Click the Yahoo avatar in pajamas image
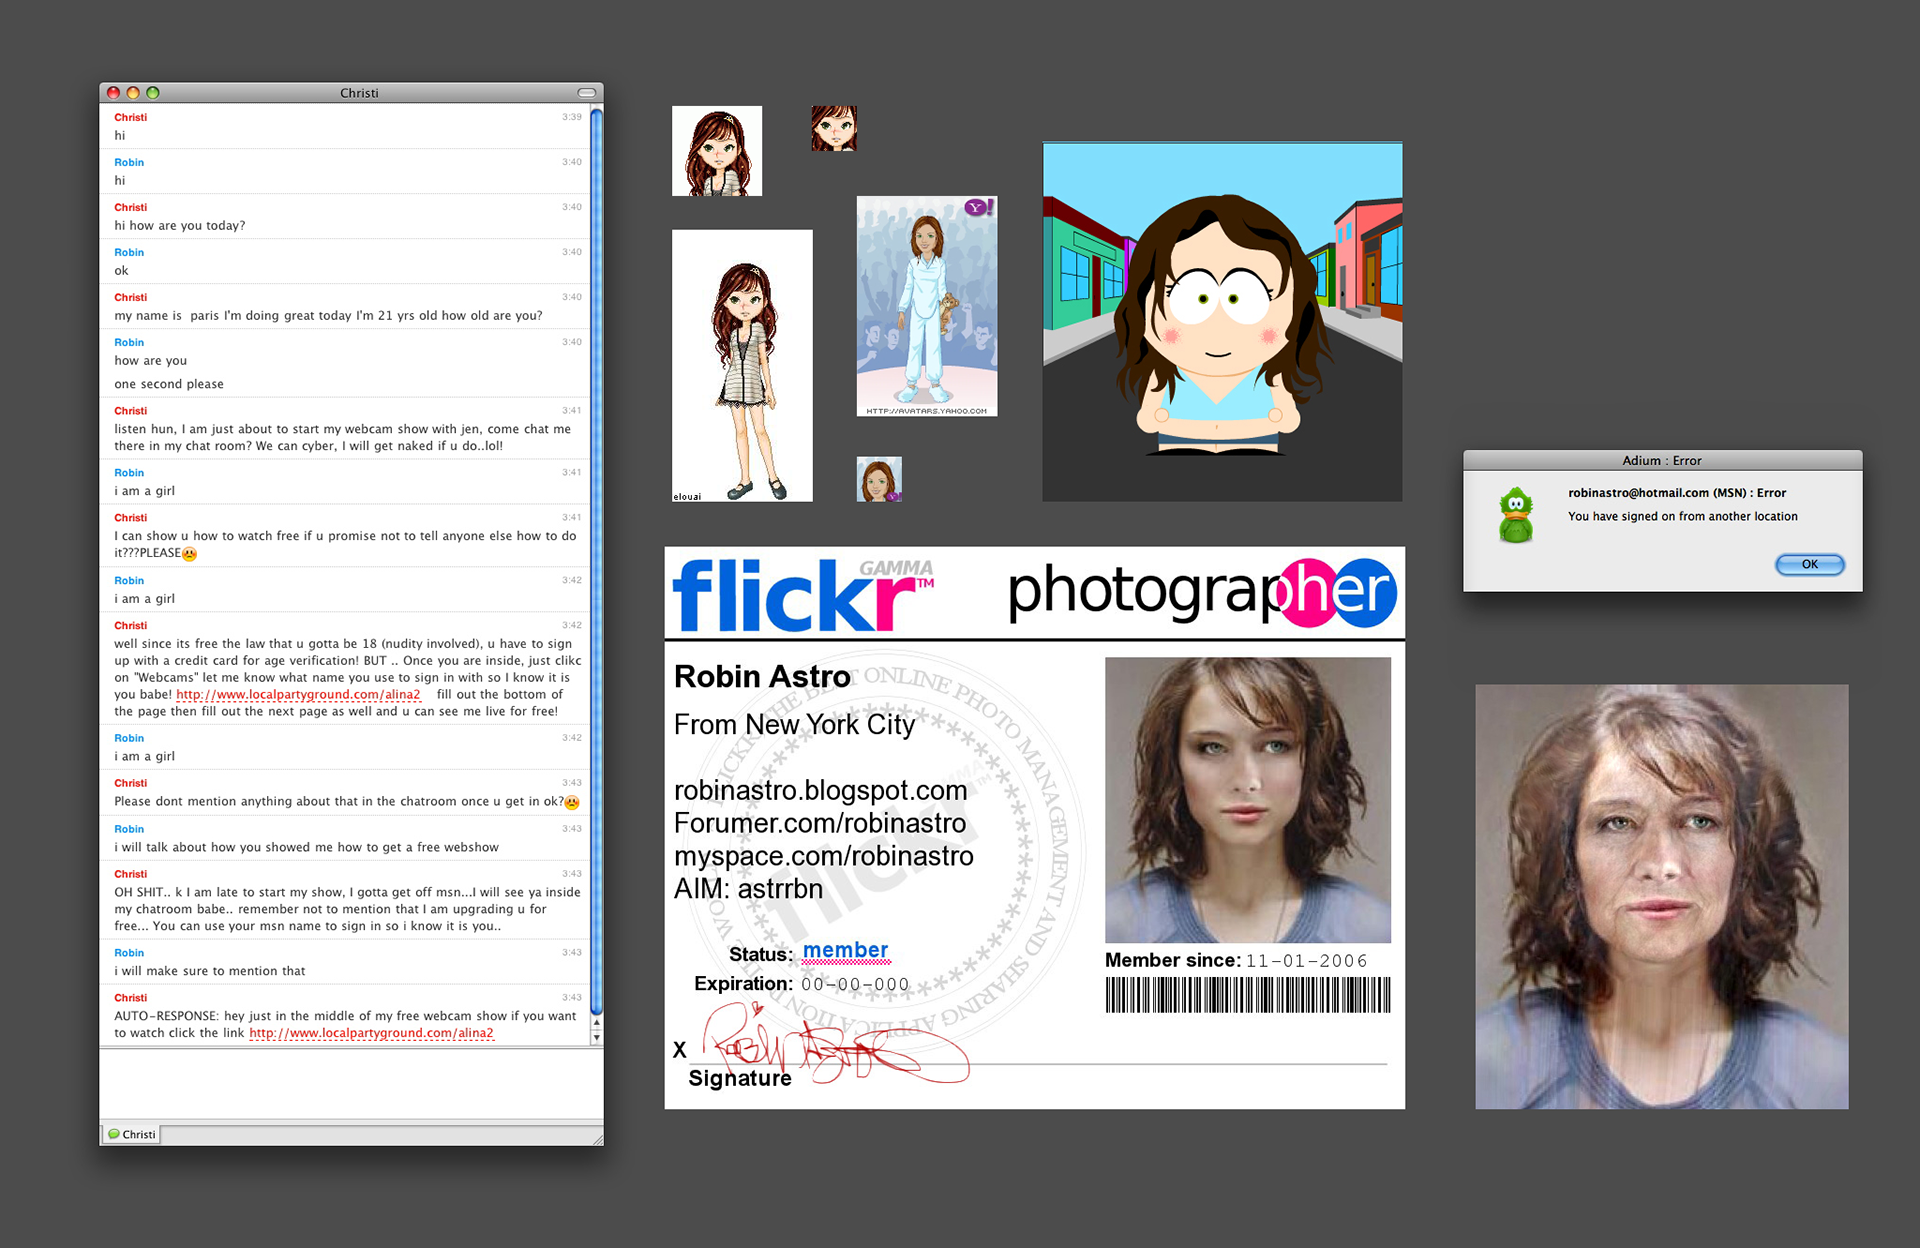This screenshot has width=1920, height=1248. click(927, 306)
